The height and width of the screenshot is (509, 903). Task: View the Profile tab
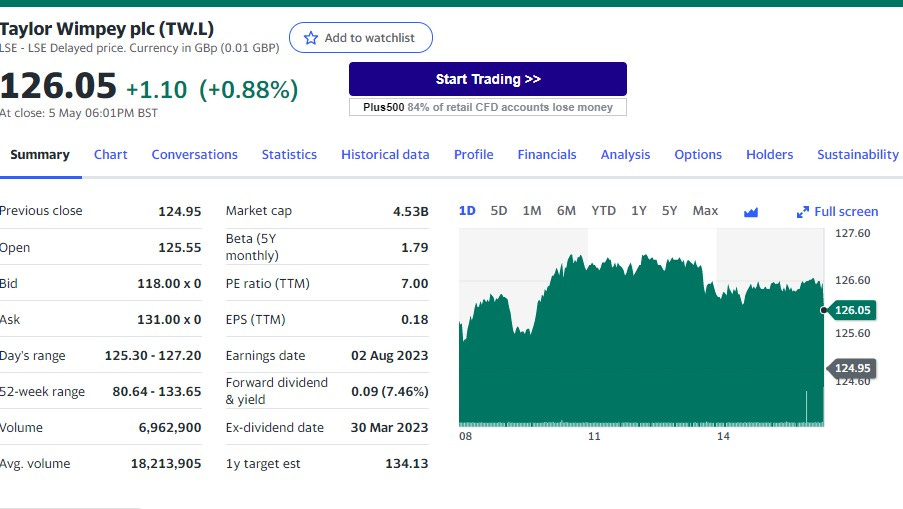pyautogui.click(x=473, y=154)
